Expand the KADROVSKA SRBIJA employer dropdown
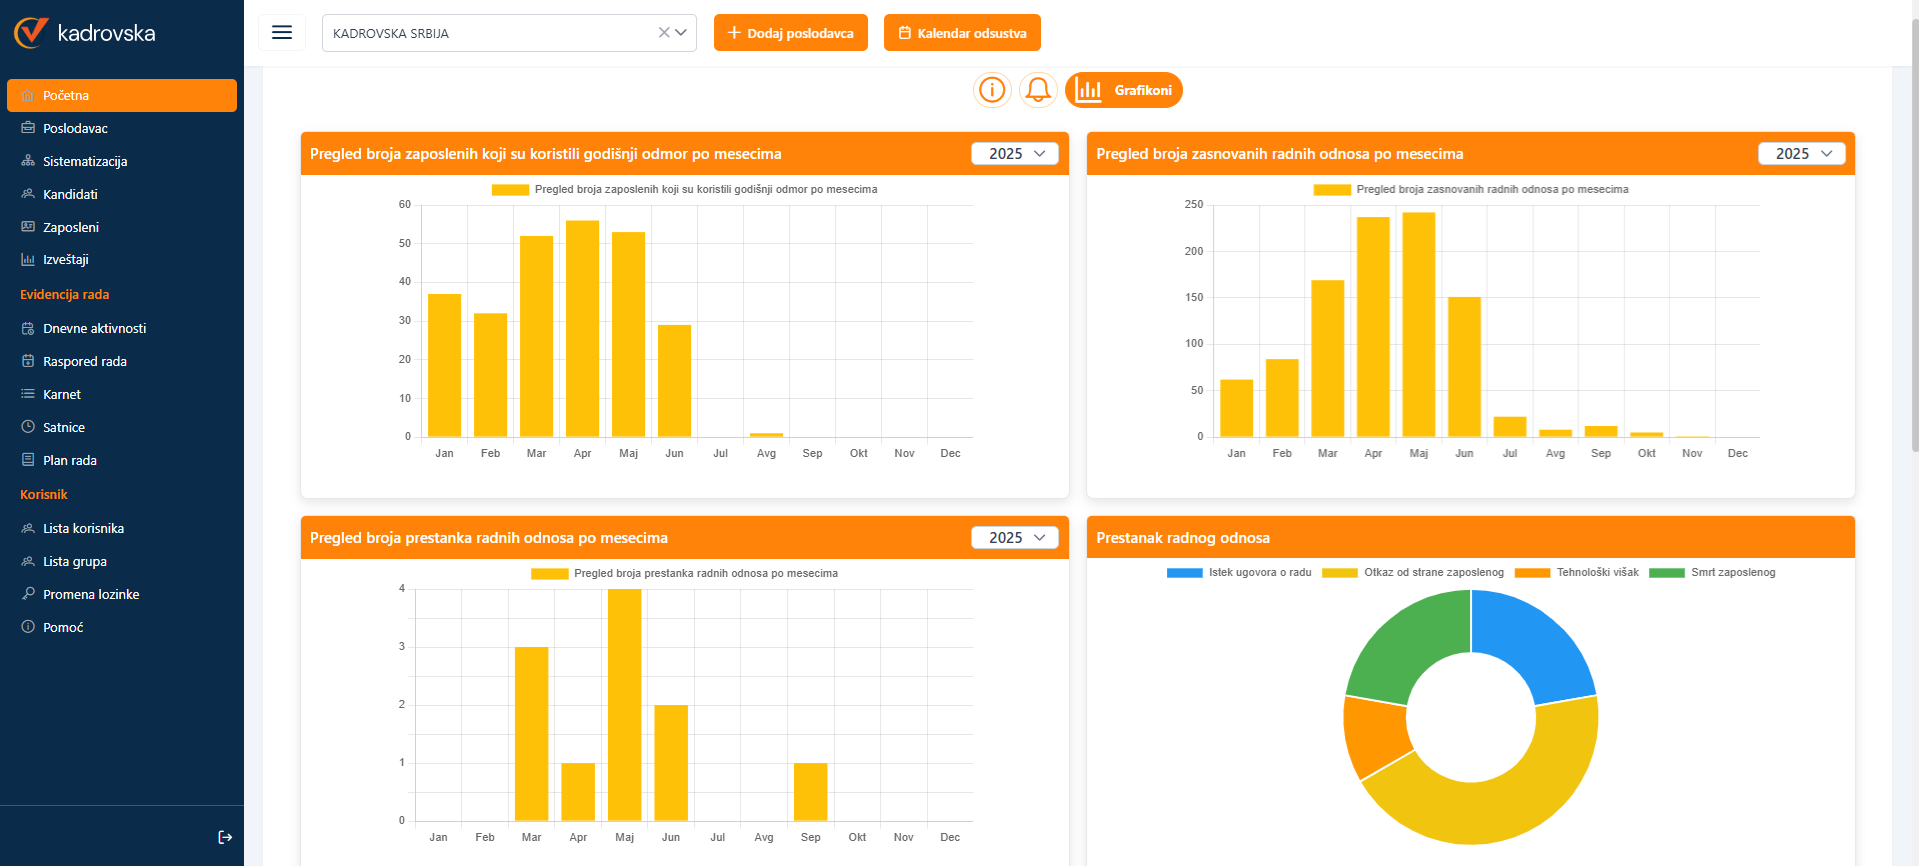The image size is (1919, 866). [681, 33]
